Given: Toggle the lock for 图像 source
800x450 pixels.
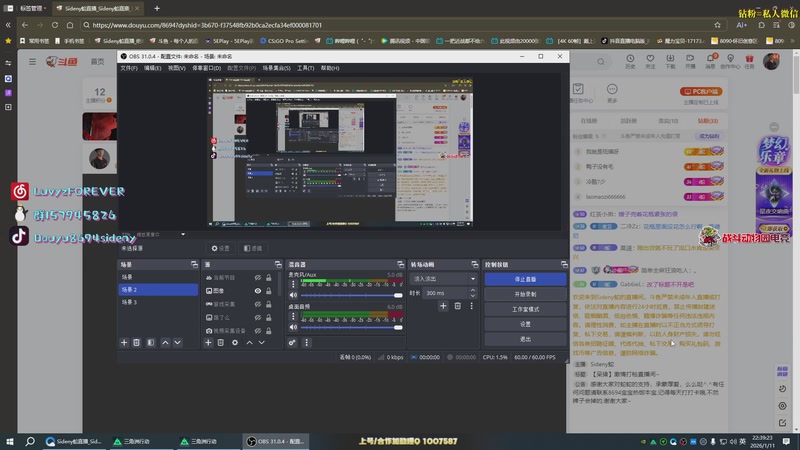Looking at the screenshot, I should [269, 290].
